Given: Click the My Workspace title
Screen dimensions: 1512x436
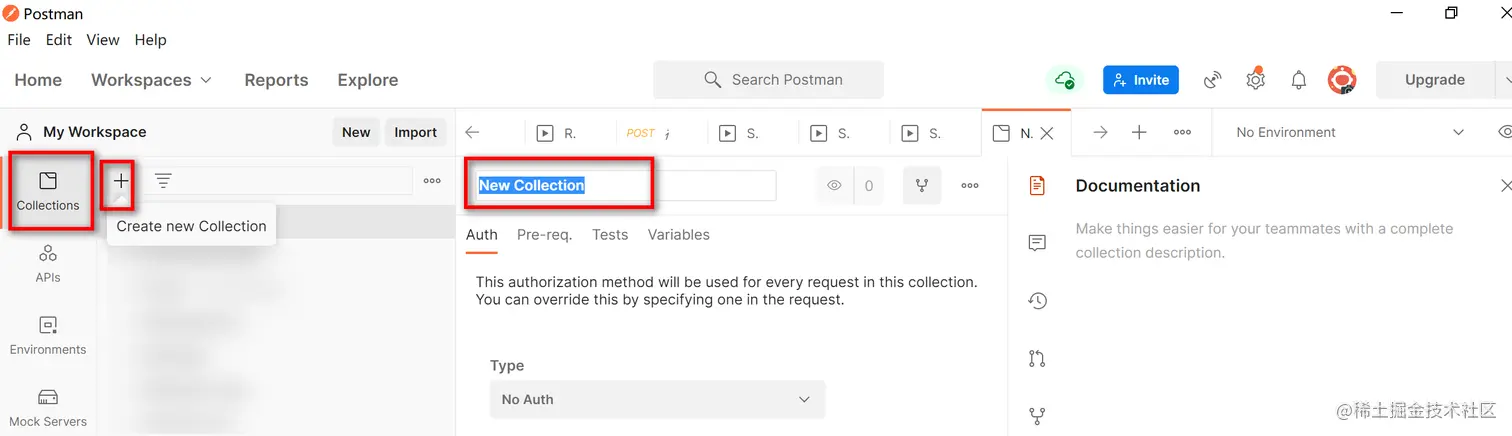Looking at the screenshot, I should click(x=95, y=132).
